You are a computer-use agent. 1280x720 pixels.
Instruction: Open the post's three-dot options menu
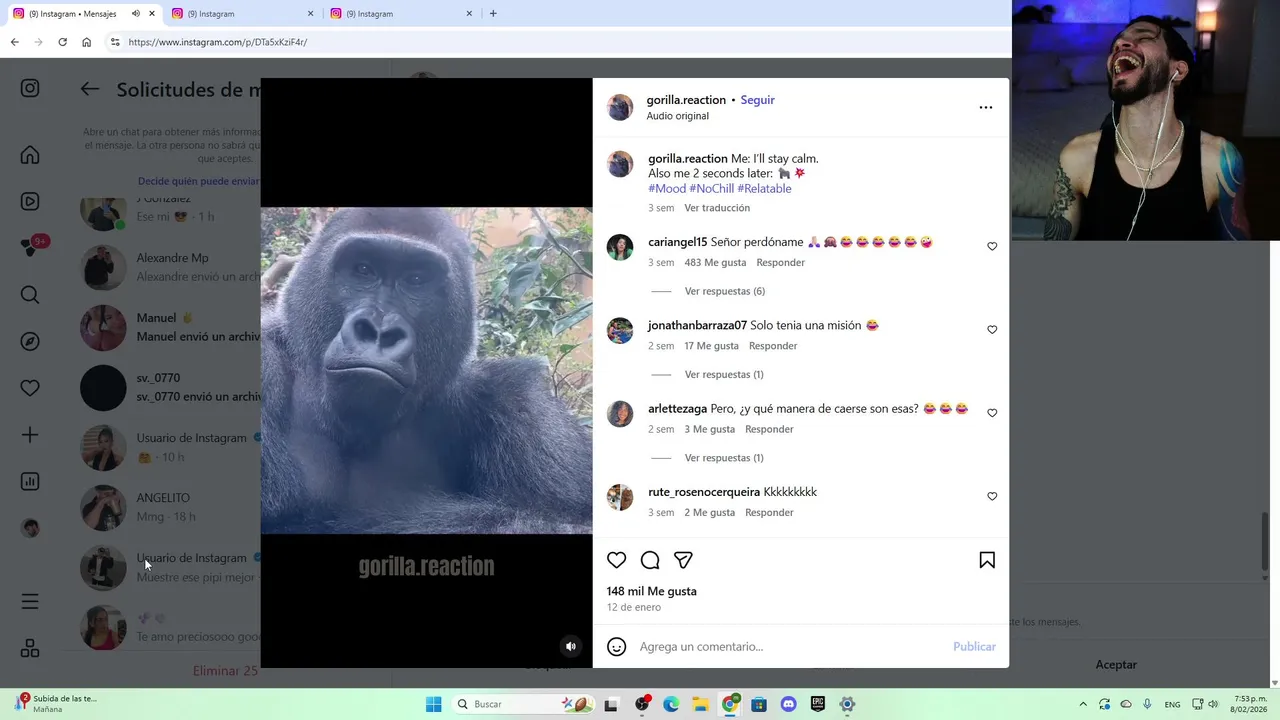[x=986, y=107]
